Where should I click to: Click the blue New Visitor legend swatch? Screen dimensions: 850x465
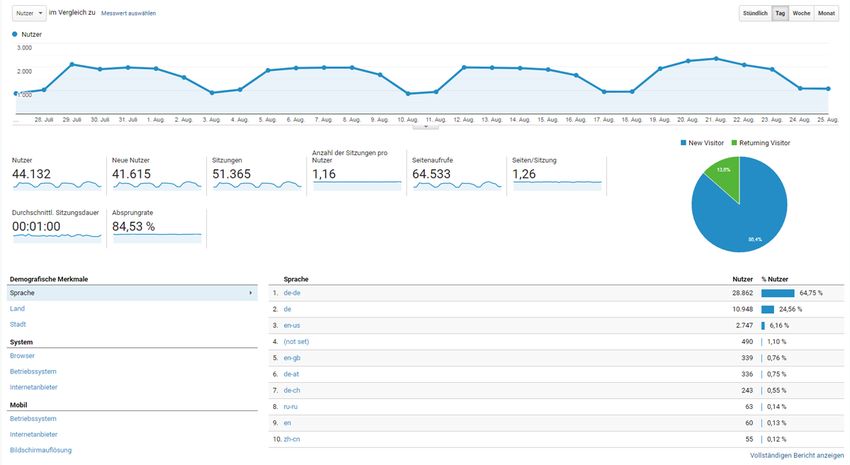click(683, 143)
